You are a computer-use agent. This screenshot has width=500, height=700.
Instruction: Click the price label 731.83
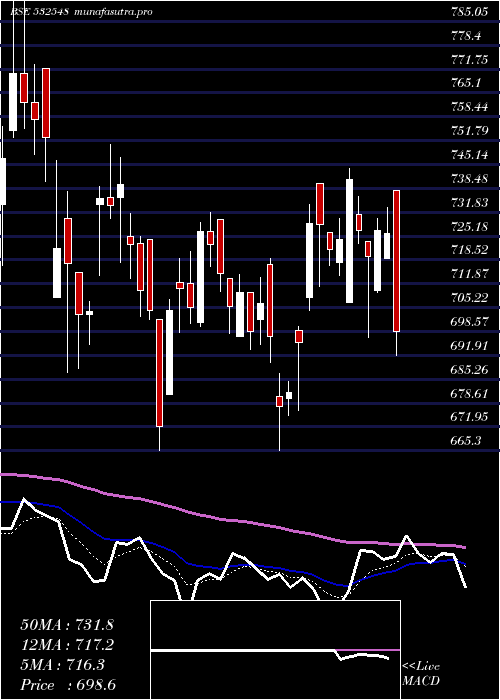(x=468, y=203)
